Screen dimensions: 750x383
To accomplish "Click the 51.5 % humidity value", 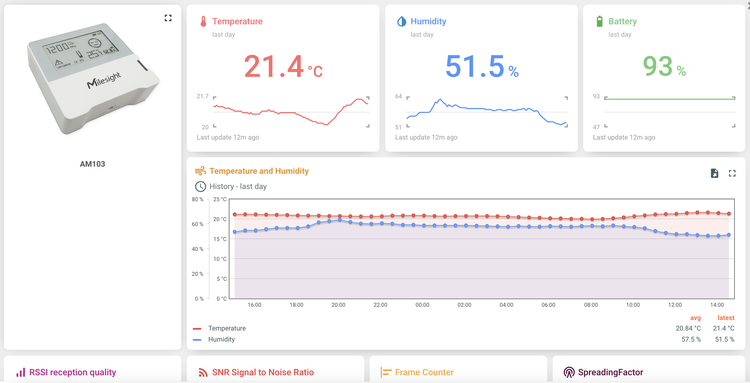I will tap(482, 66).
